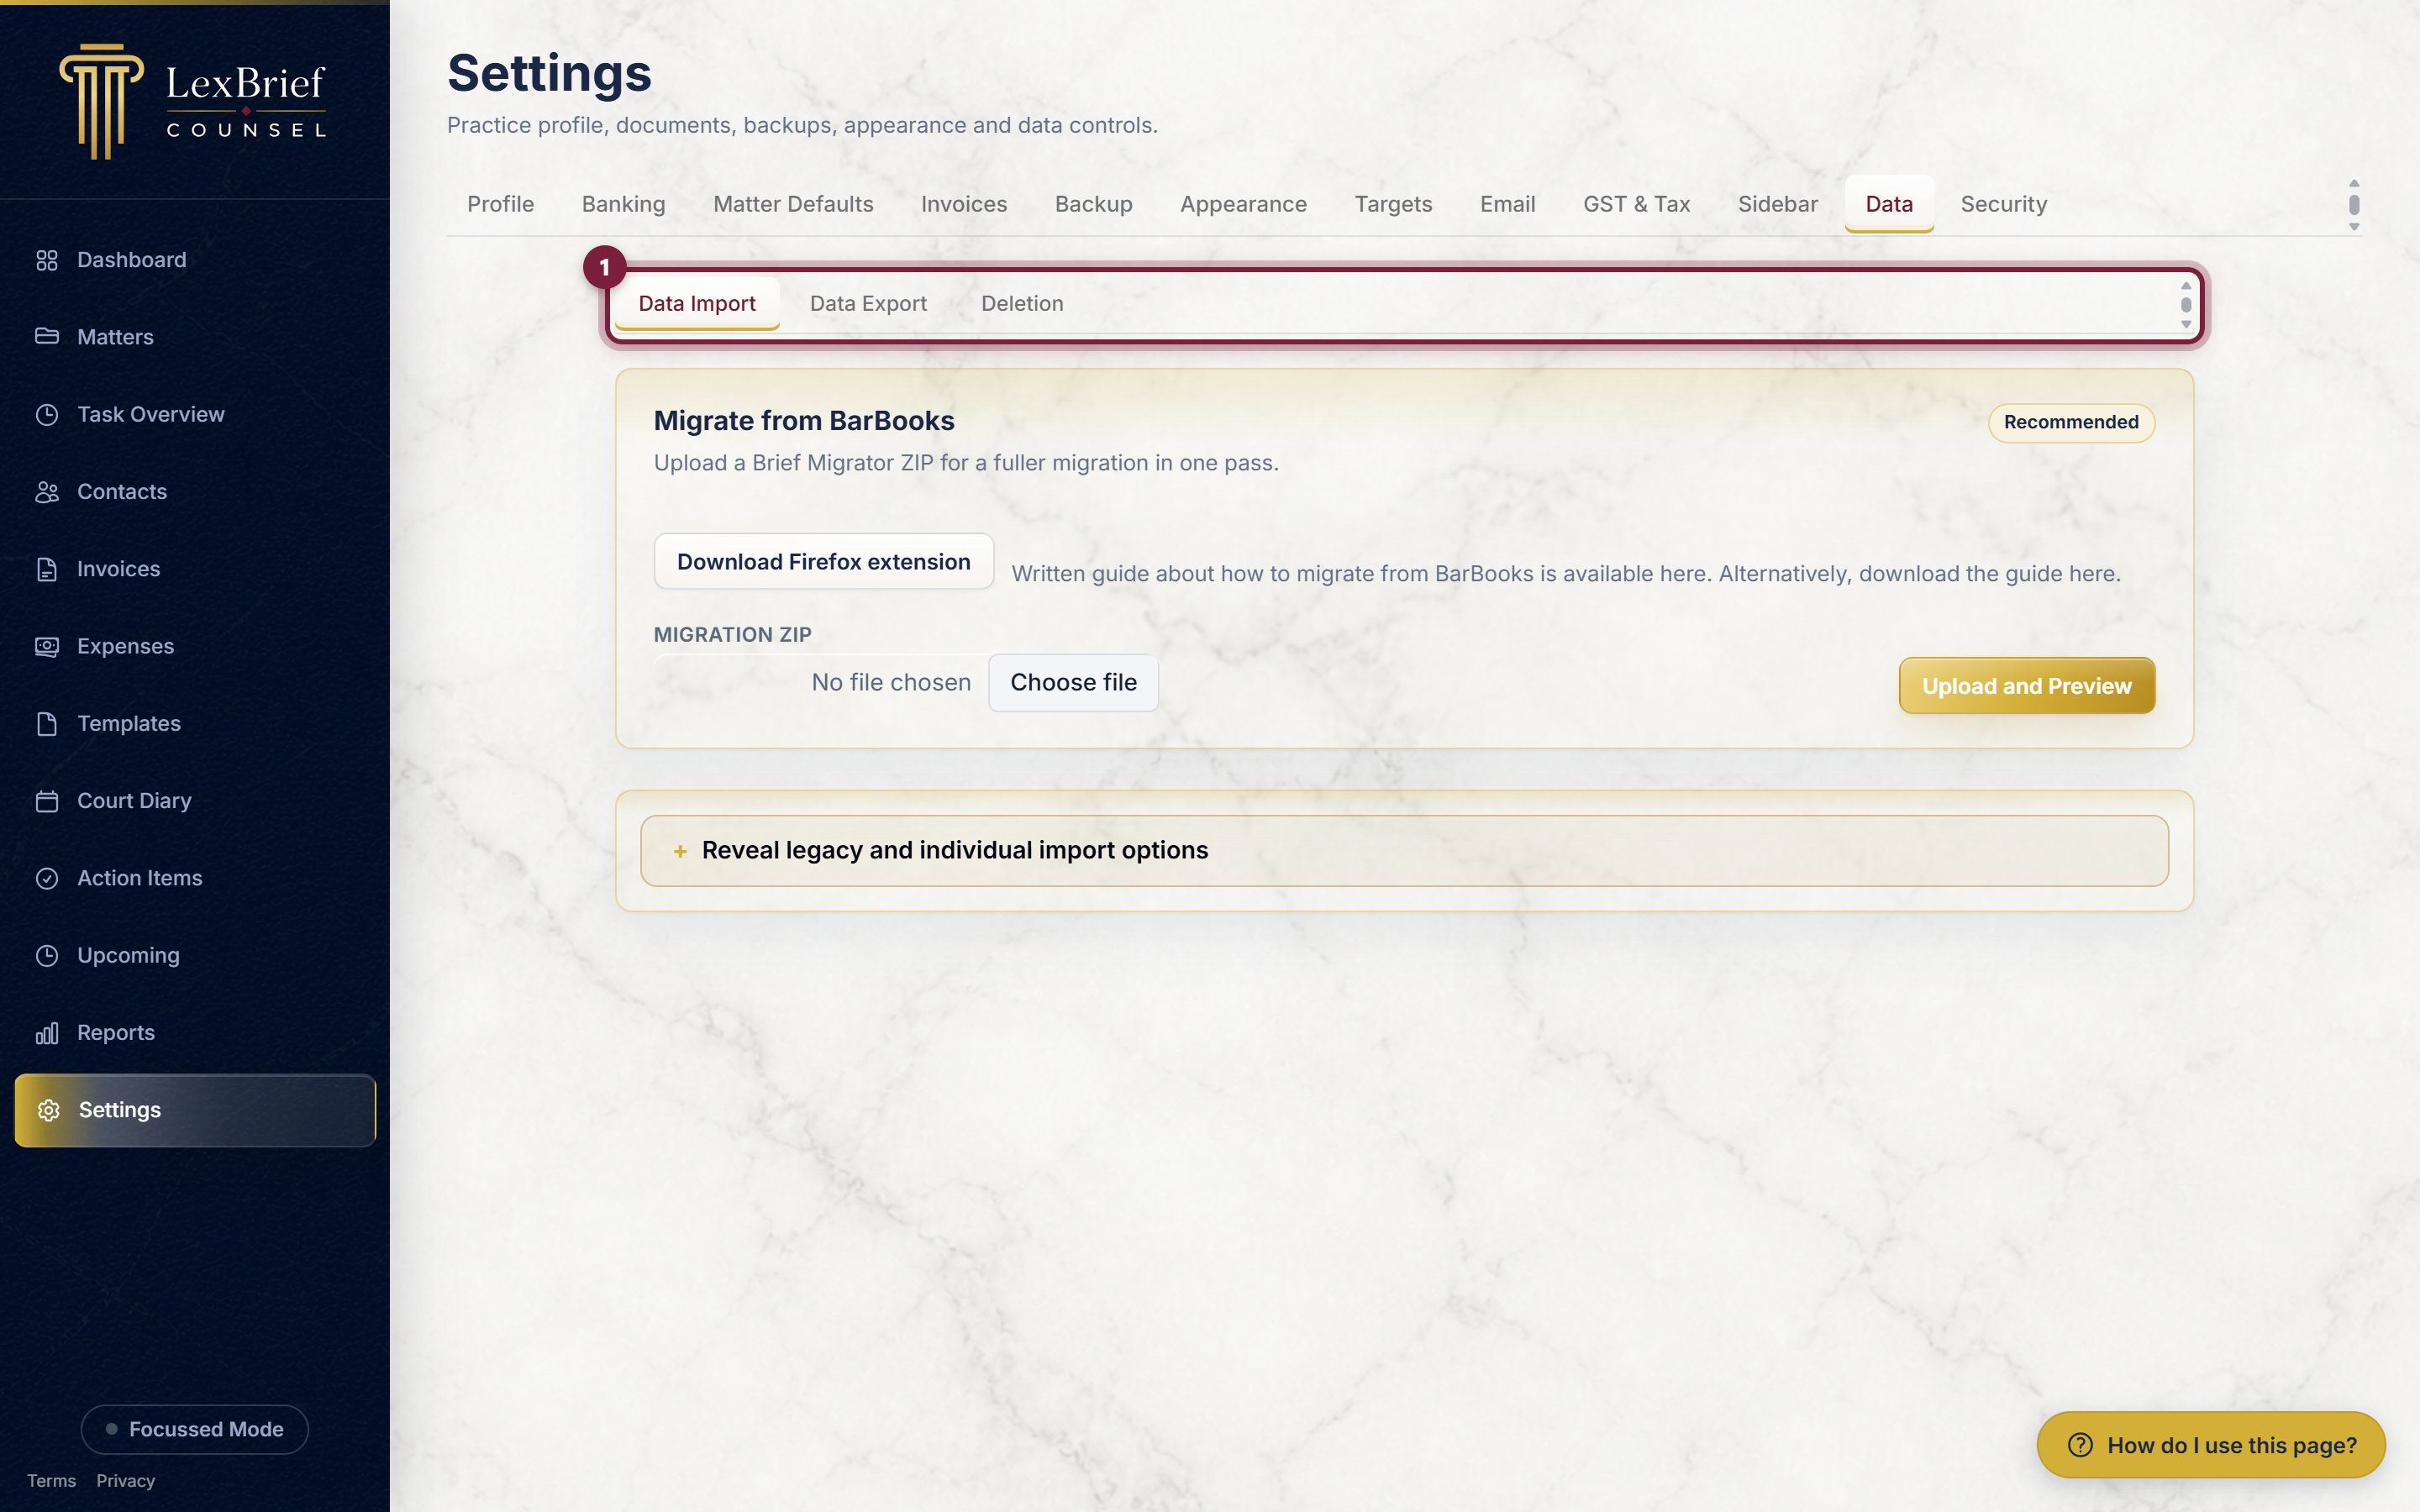Click the Dashboard grid icon in the sidebar
The image size is (2420, 1512).
pyautogui.click(x=47, y=260)
